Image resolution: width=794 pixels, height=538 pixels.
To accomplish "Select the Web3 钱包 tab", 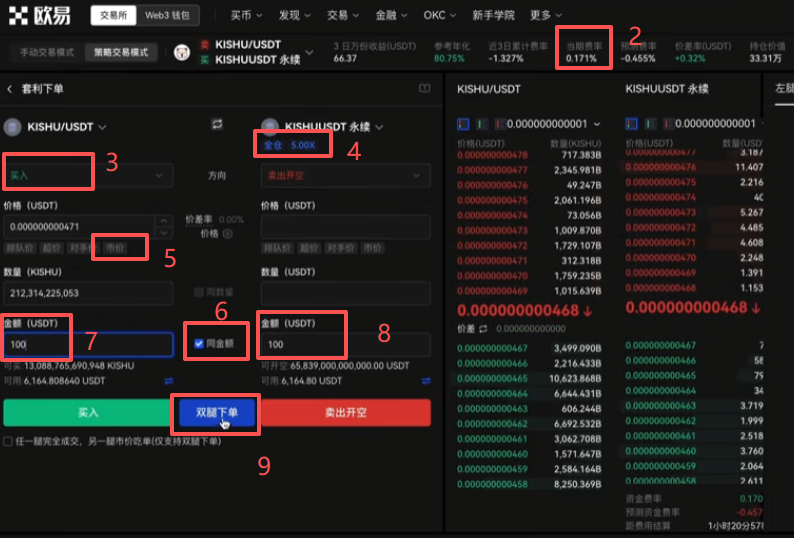I will pyautogui.click(x=167, y=15).
